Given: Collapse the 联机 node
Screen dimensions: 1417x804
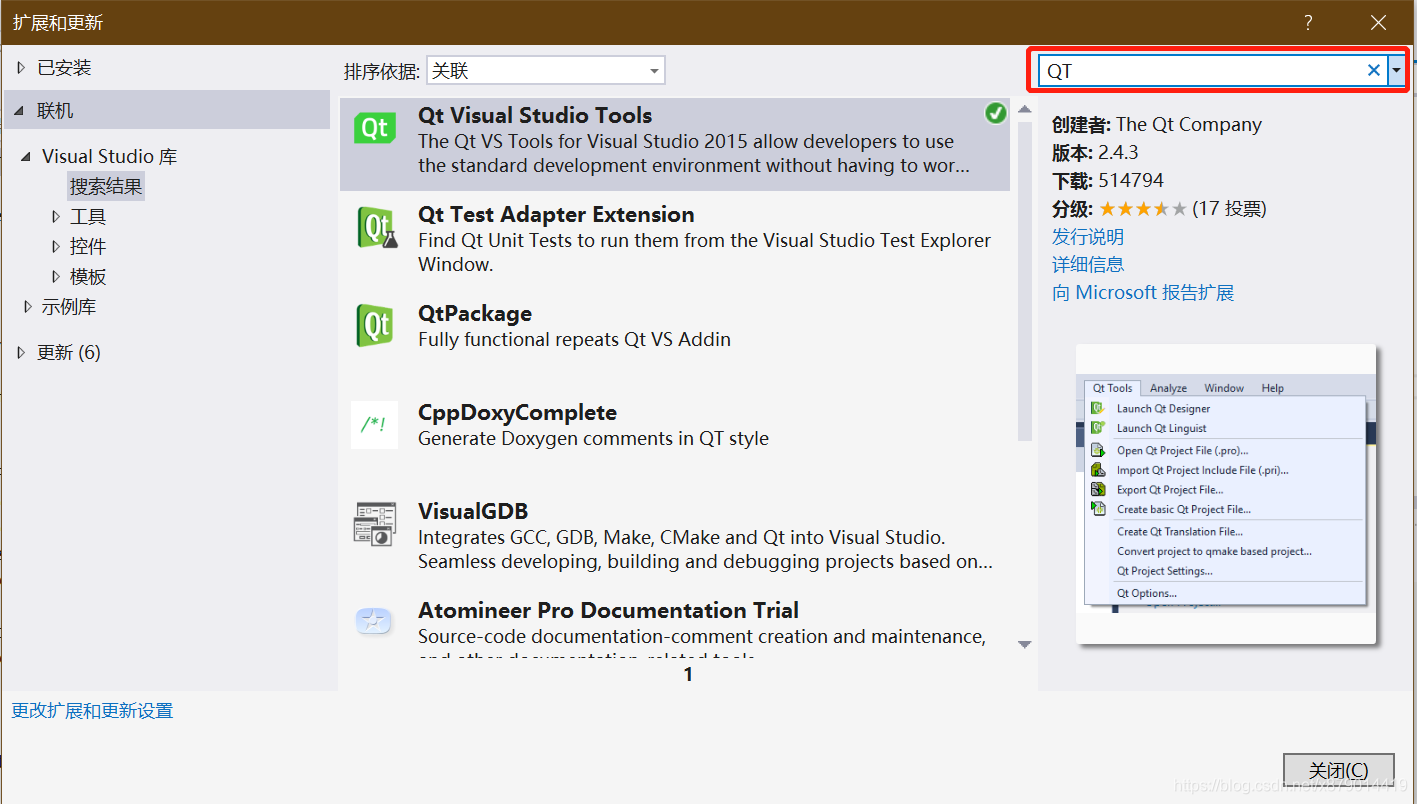Looking at the screenshot, I should (x=21, y=111).
